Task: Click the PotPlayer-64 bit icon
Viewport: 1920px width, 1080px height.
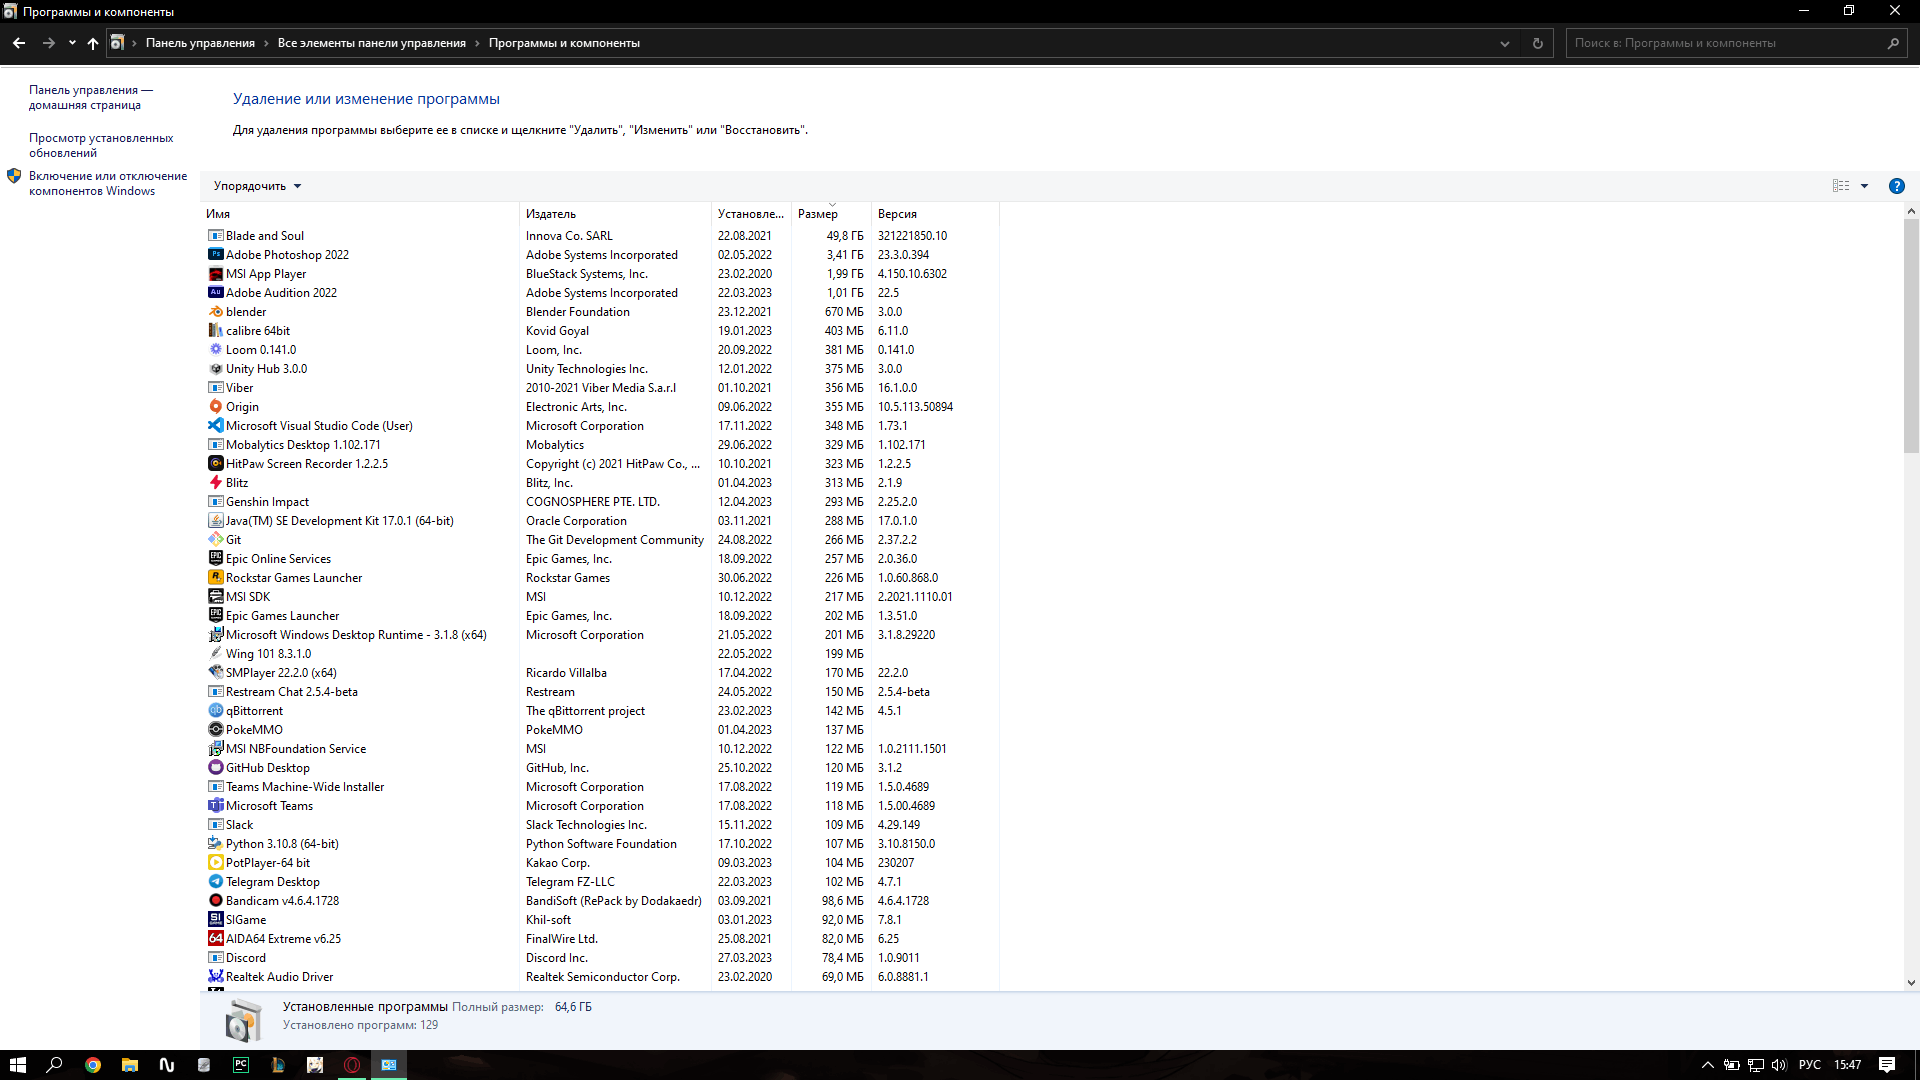Action: 215,863
